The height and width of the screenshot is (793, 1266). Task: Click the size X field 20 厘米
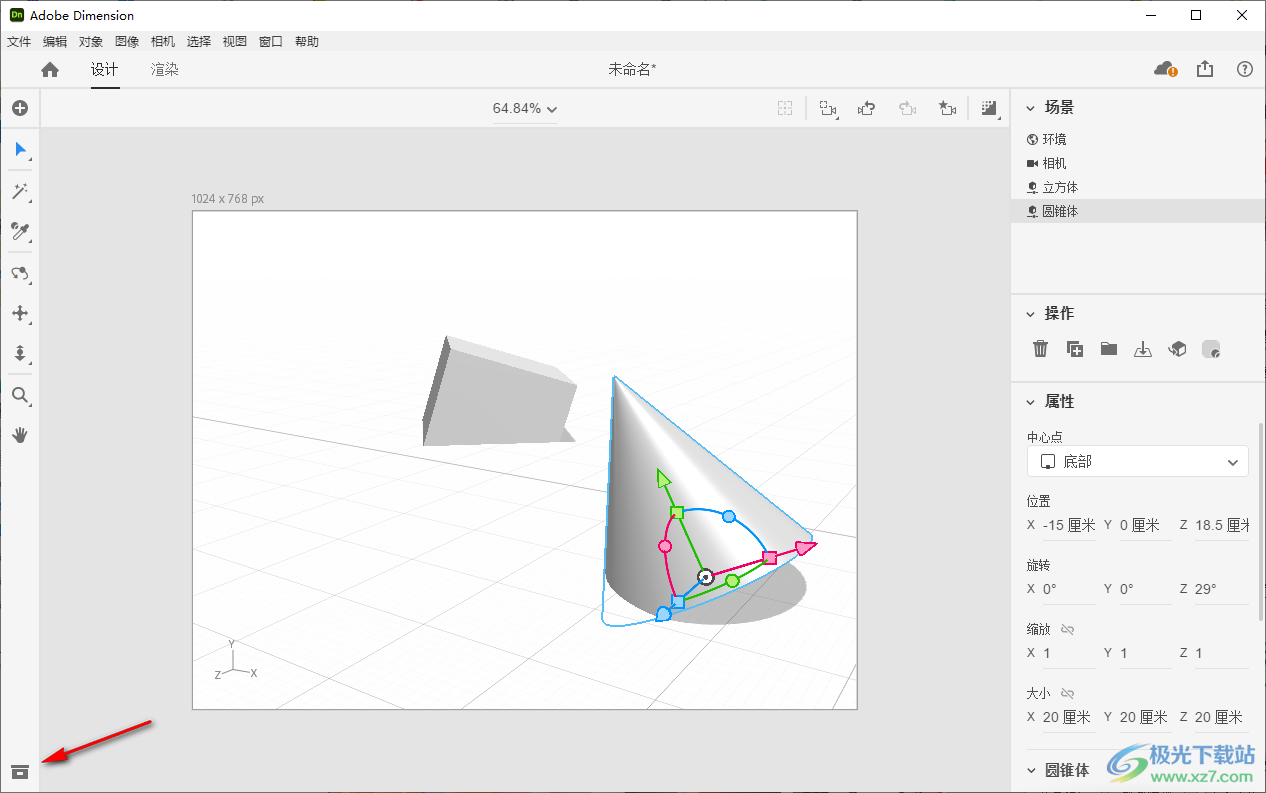tap(1069, 717)
